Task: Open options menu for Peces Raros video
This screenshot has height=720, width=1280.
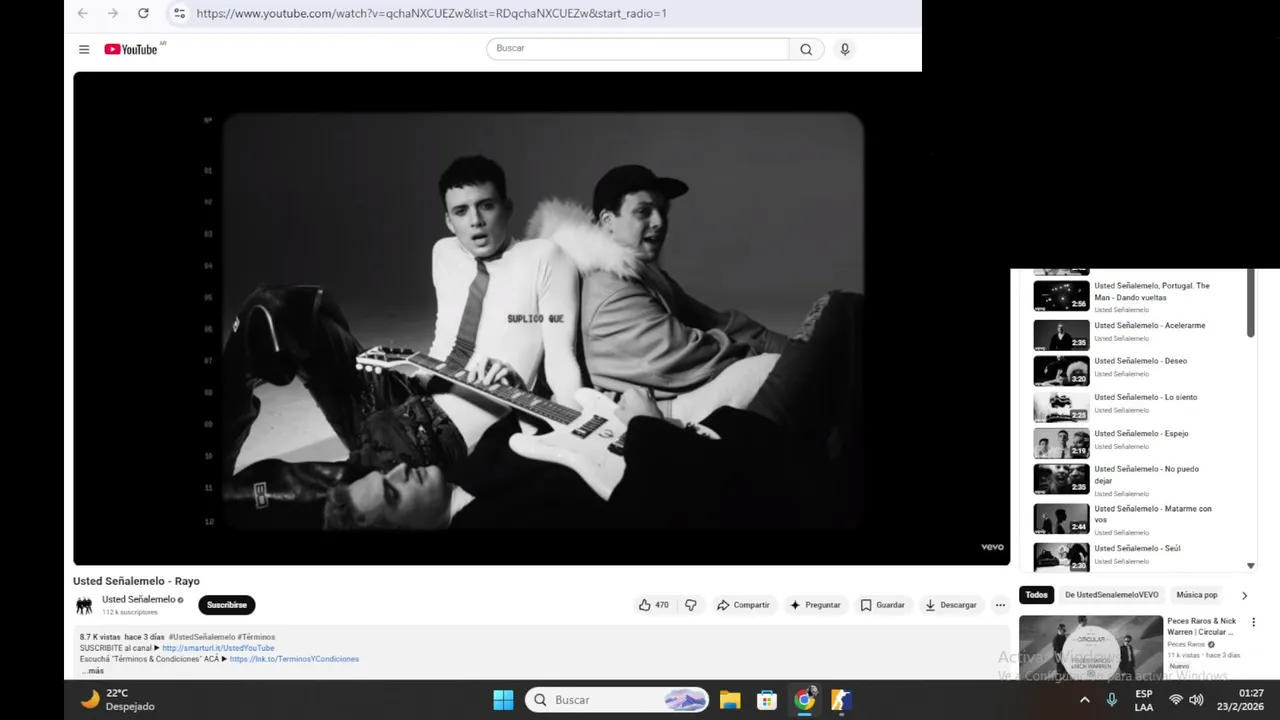Action: pos(1253,622)
